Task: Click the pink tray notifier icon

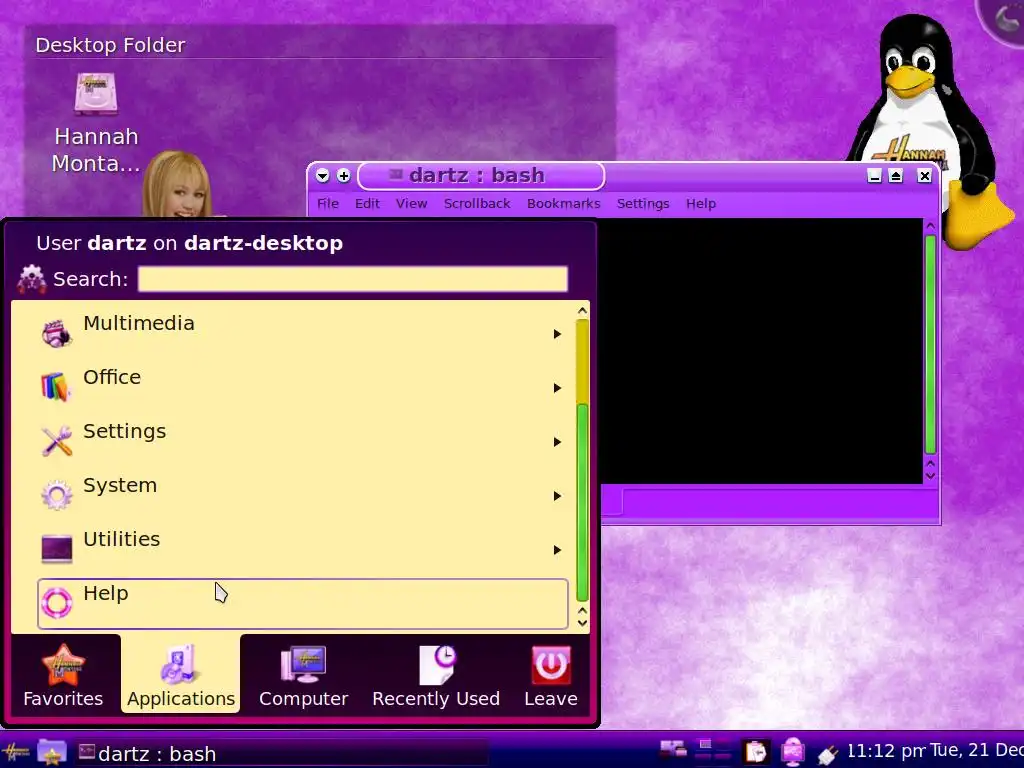Action: (x=792, y=752)
